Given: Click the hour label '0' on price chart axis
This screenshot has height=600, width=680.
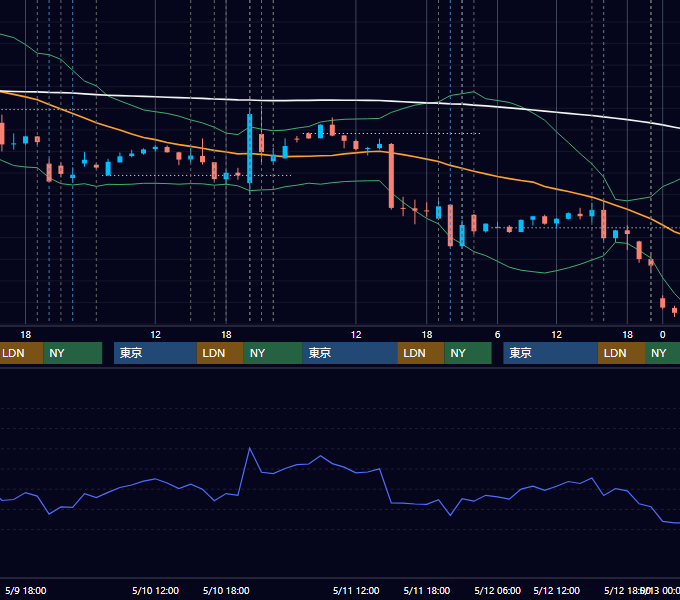Looking at the screenshot, I should click(662, 335).
